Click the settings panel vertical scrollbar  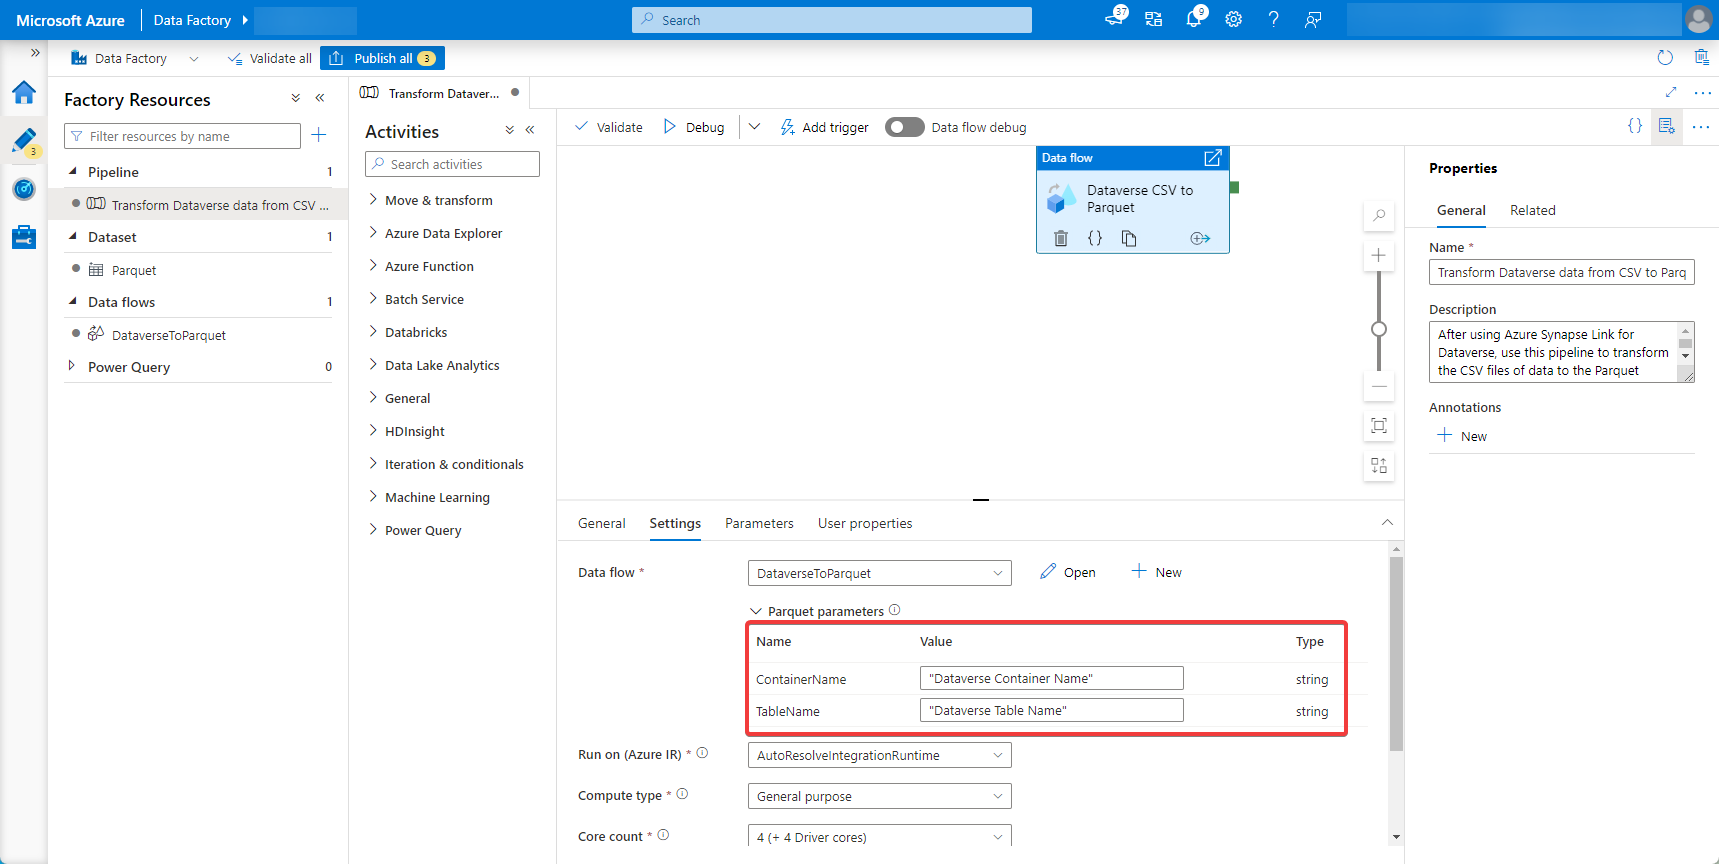pos(1396,653)
